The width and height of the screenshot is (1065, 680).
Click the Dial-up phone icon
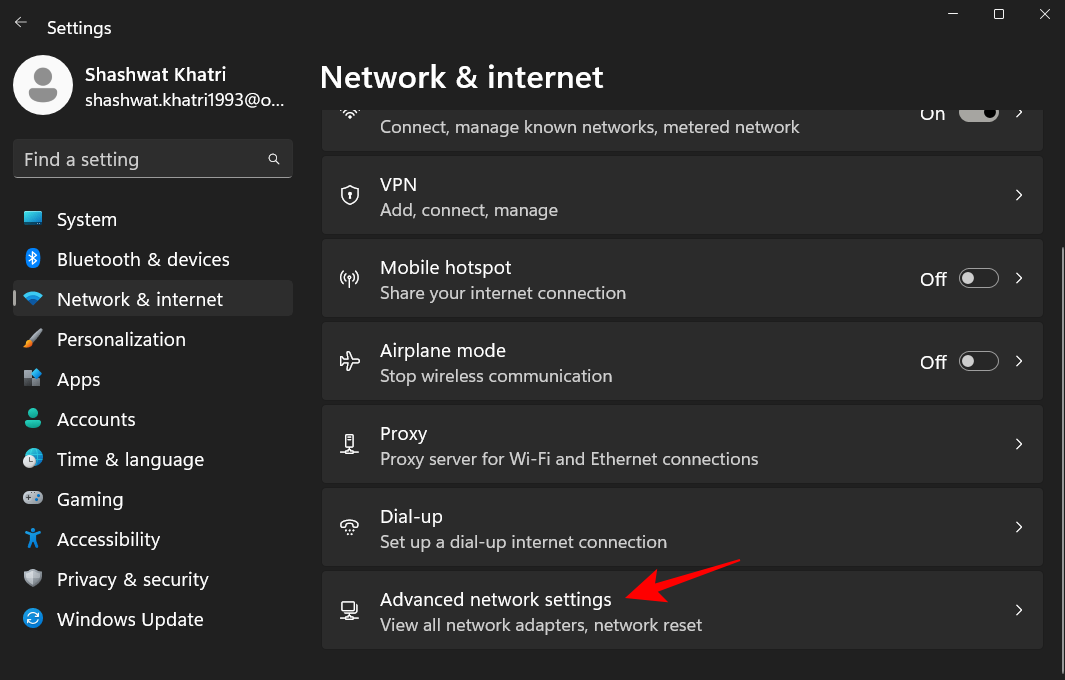point(350,528)
